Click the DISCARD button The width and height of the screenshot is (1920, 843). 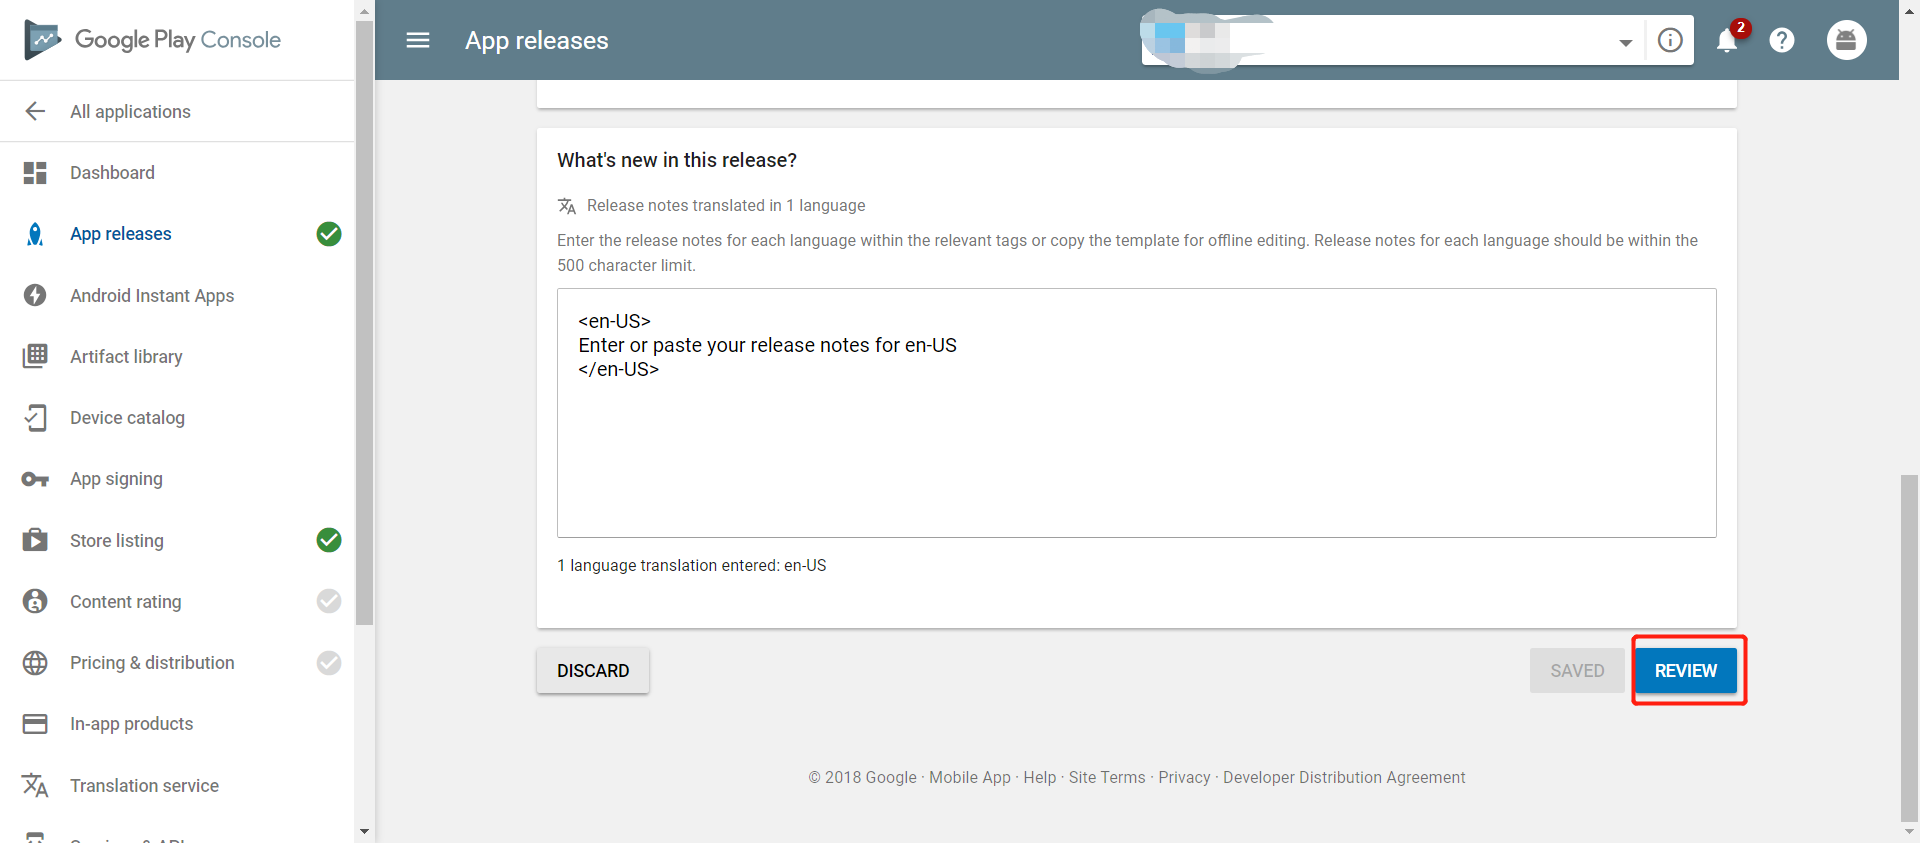[x=593, y=670]
